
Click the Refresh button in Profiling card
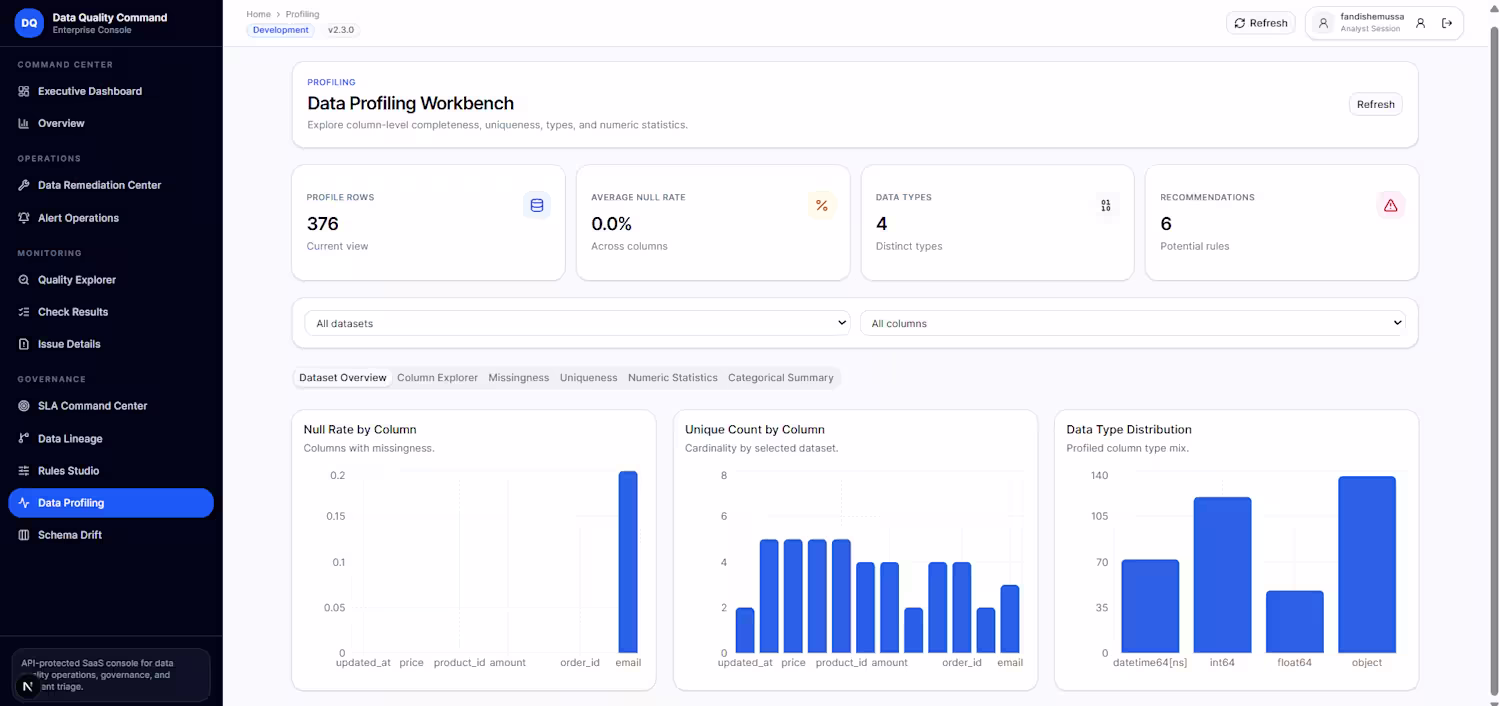coord(1375,104)
